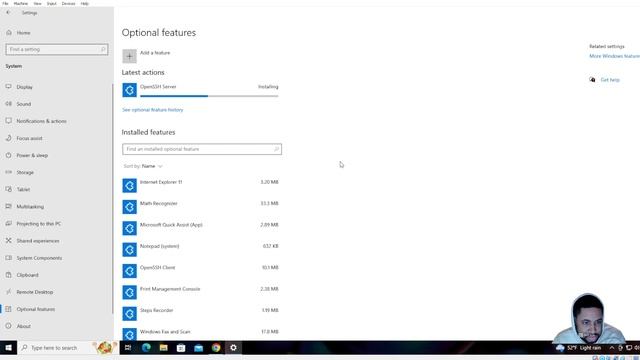Open the About page
The image size is (640, 360).
point(23,327)
